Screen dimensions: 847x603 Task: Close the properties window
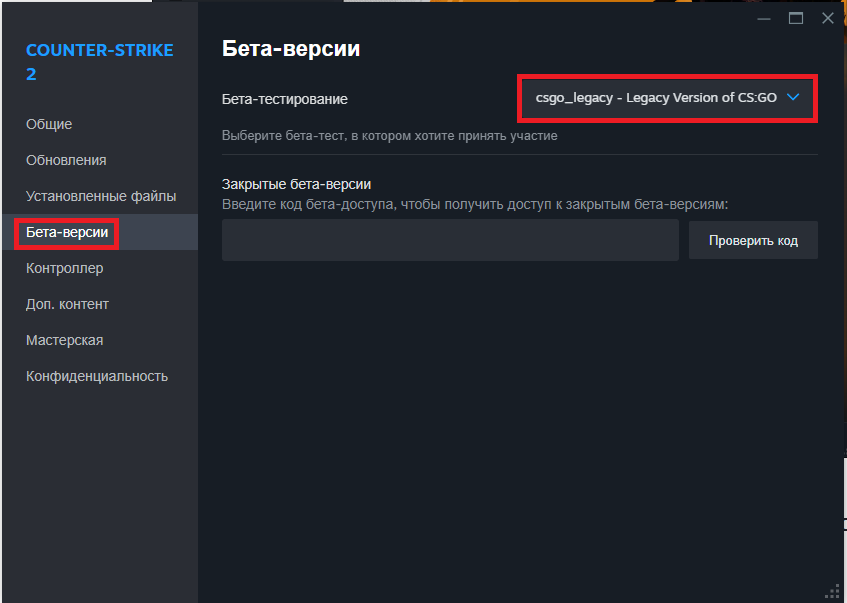[x=828, y=18]
